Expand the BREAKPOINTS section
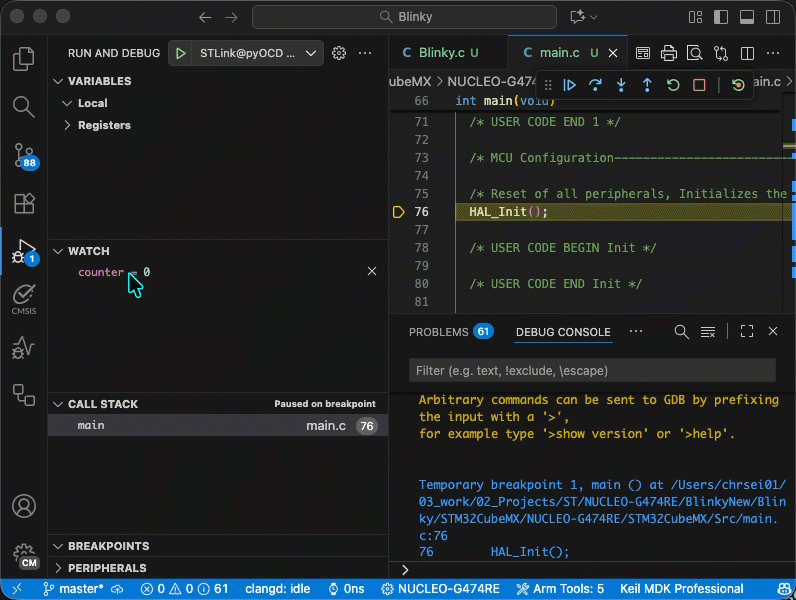Image resolution: width=796 pixels, height=600 pixels. tap(108, 546)
